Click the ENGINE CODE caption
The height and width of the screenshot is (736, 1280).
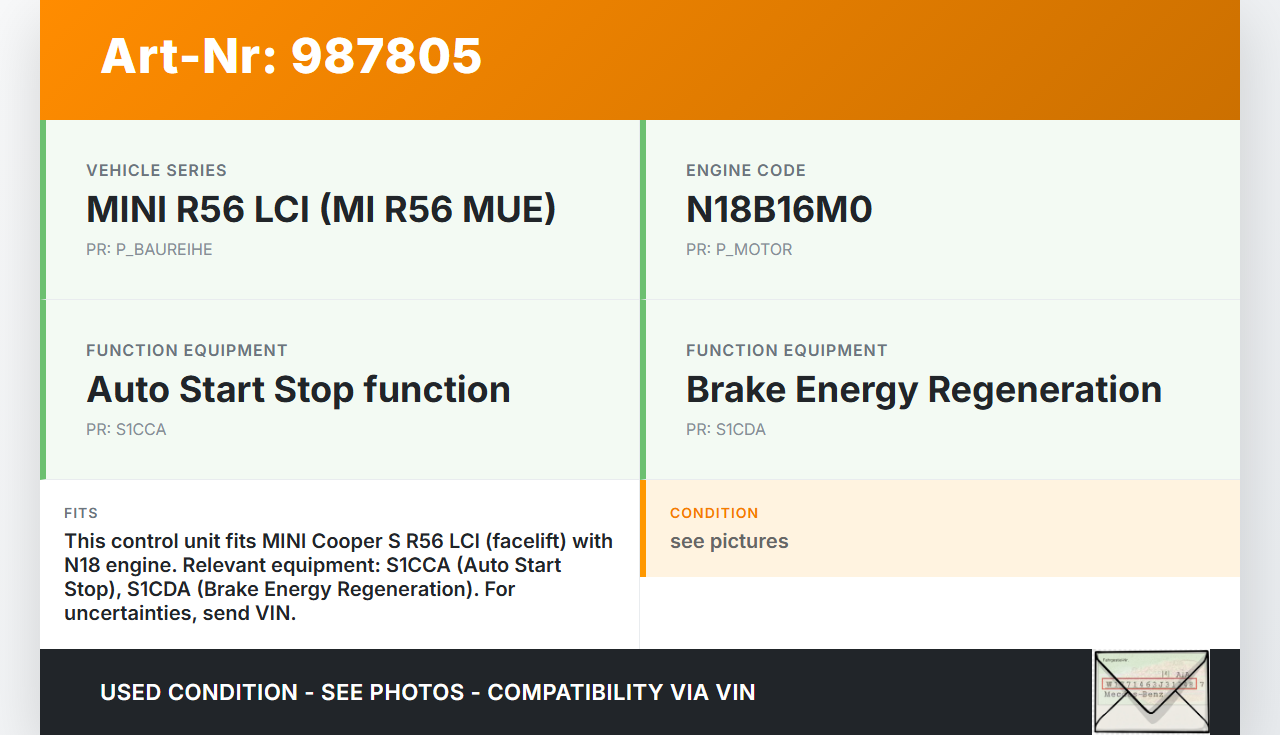pyautogui.click(x=746, y=170)
